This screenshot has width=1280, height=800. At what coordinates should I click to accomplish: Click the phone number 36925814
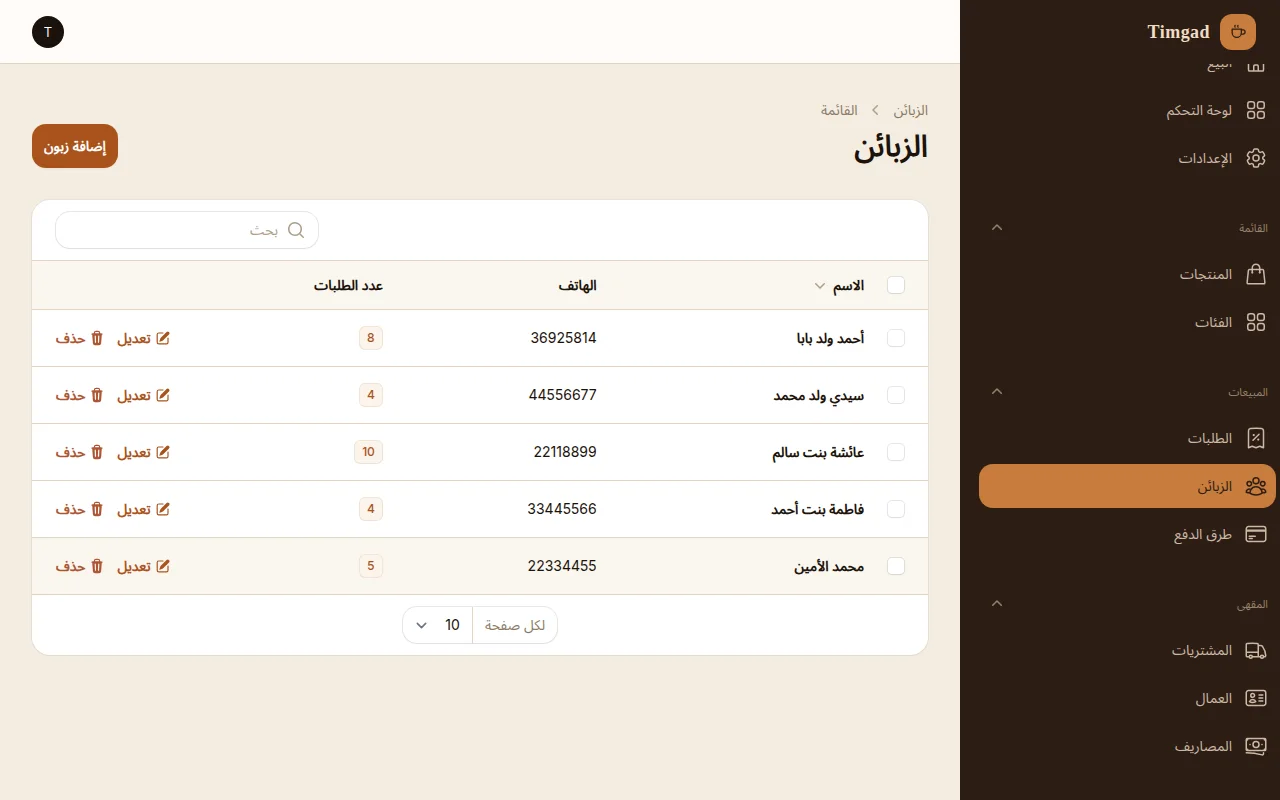coord(563,338)
